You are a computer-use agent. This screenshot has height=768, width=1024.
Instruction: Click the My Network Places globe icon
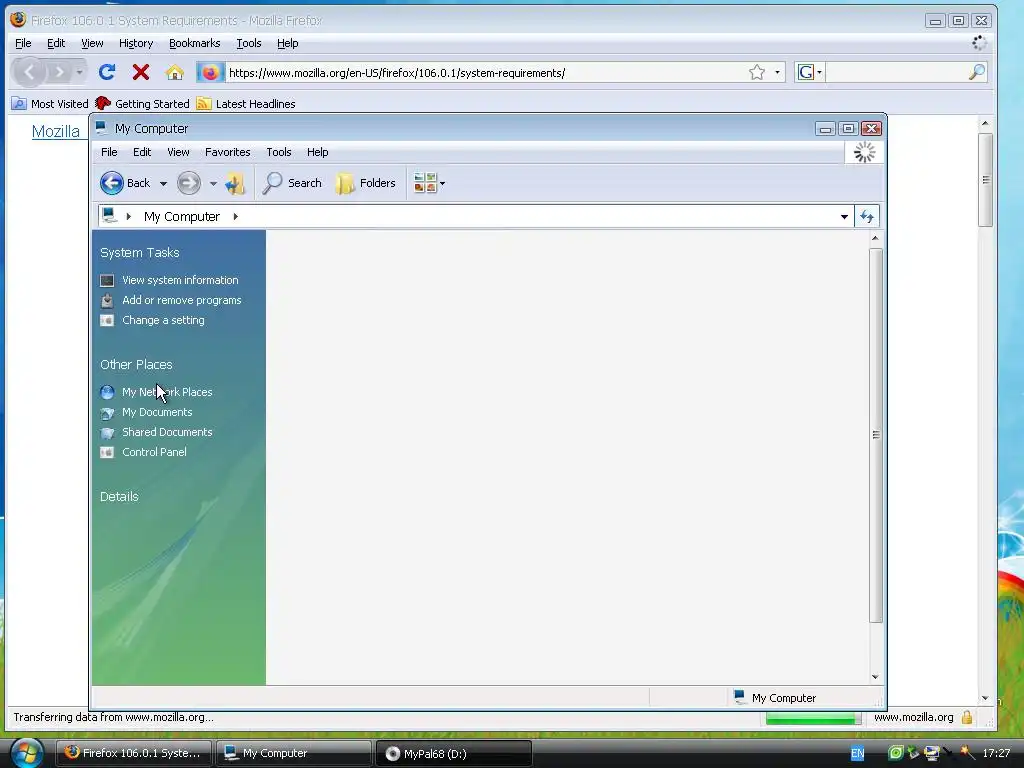(107, 392)
